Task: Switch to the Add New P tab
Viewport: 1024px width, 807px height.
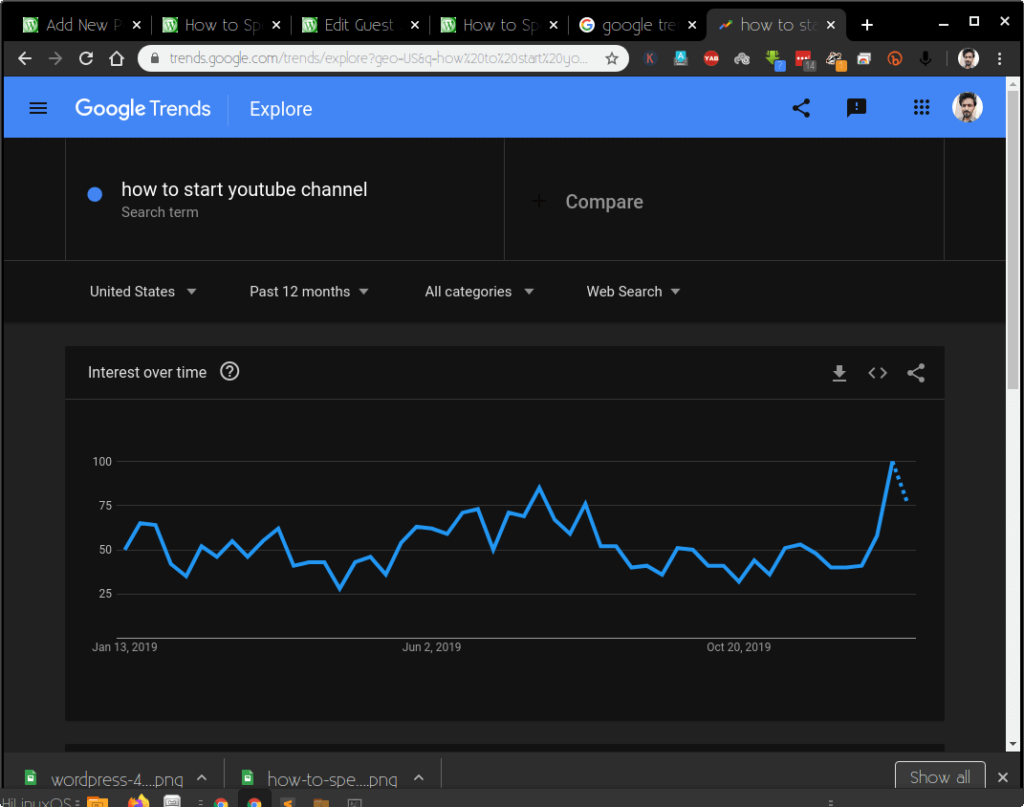Action: point(82,25)
